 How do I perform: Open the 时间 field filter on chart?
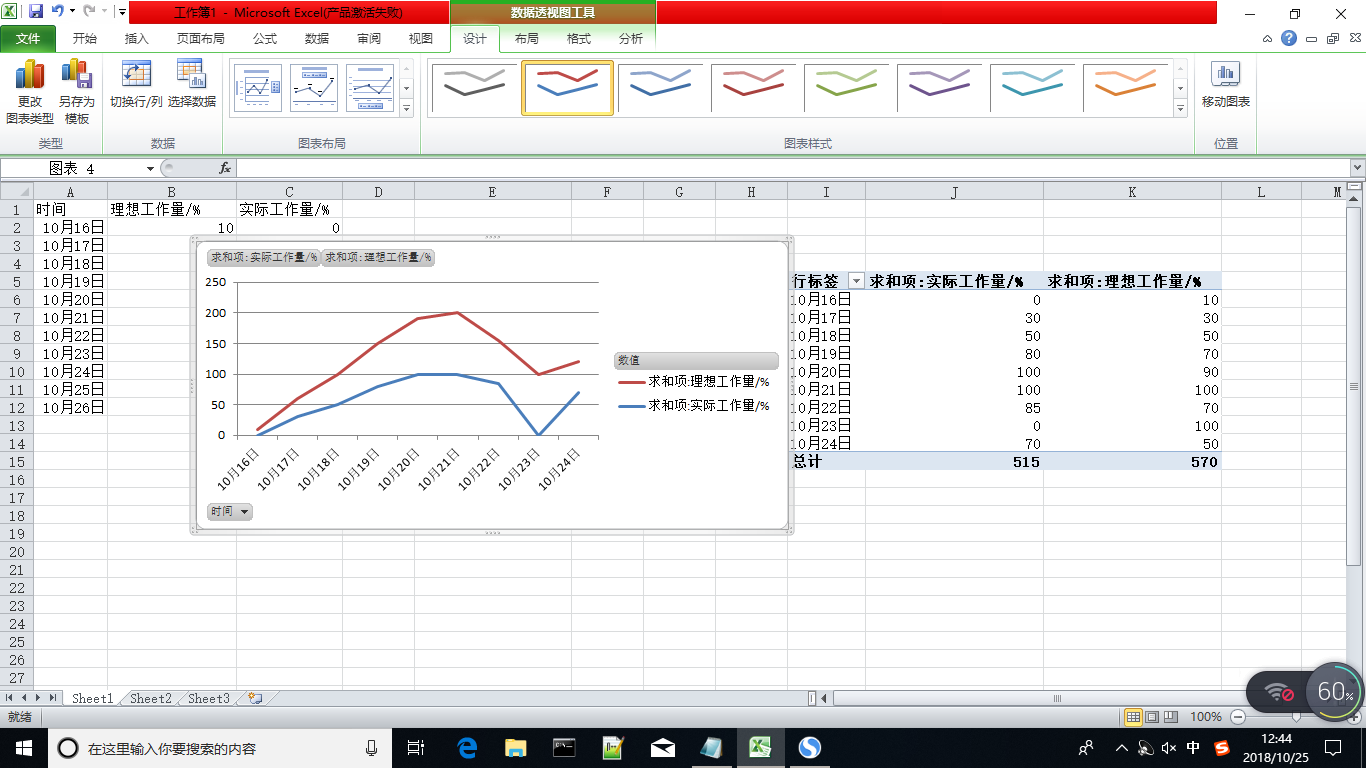click(x=229, y=512)
